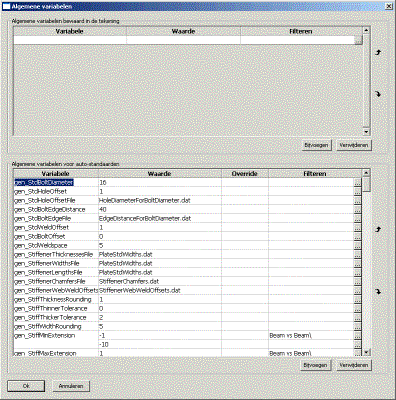Click scroll-up arrow of upper table scrollbar
Image resolution: width=396 pixels, height=400 pixels.
tap(366, 30)
